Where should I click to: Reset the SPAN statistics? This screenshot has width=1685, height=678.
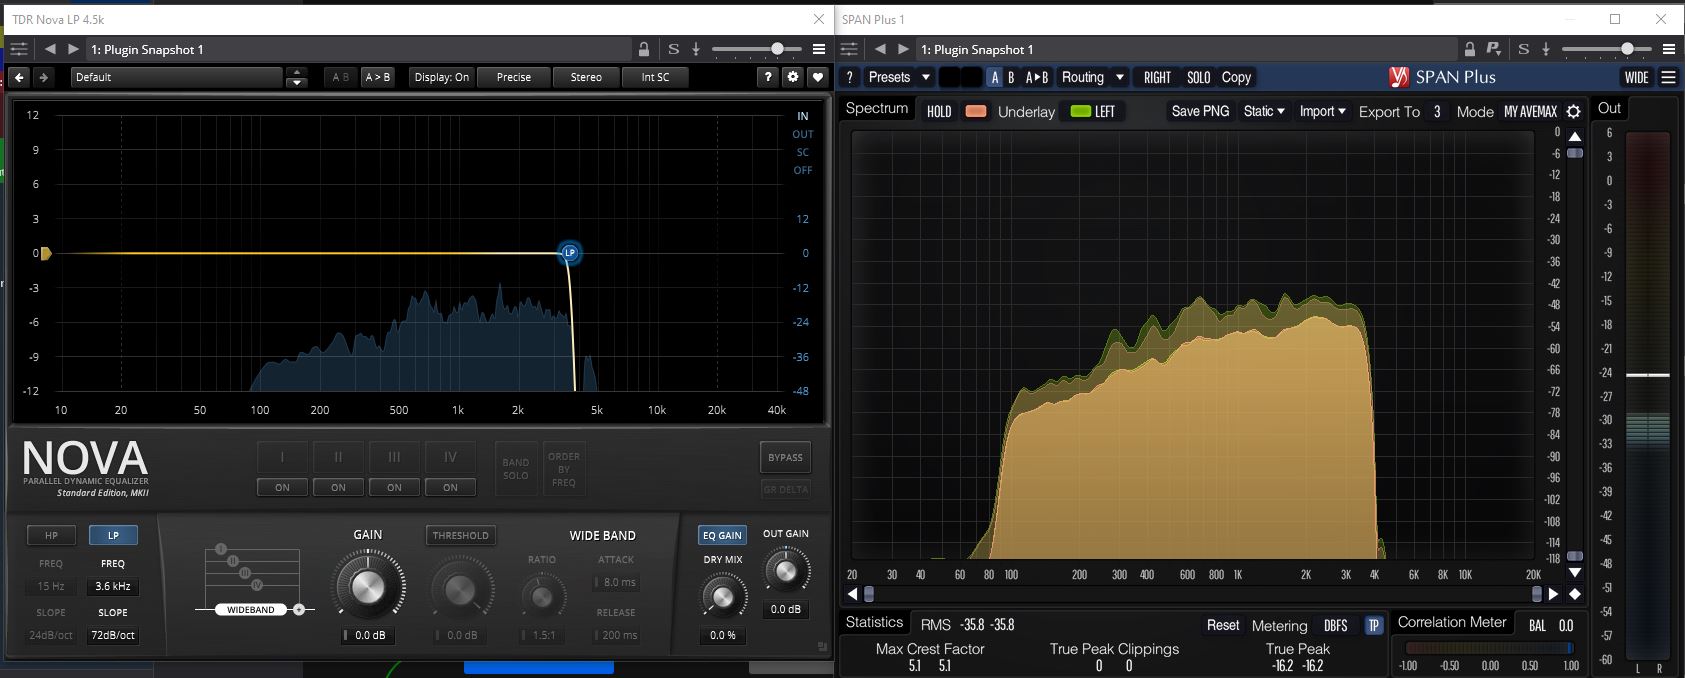click(1222, 625)
